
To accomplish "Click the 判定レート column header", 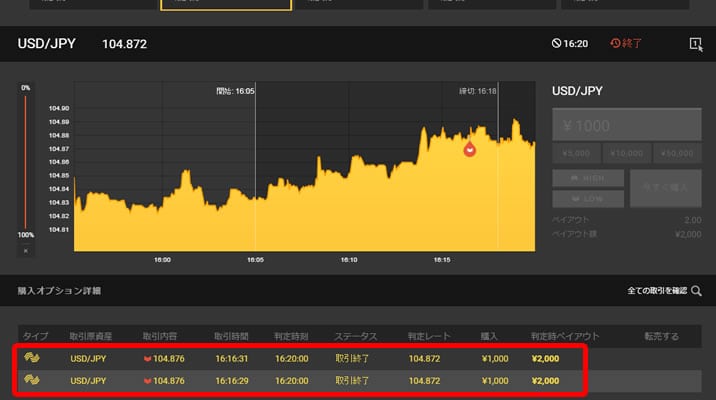I will click(x=429, y=337).
